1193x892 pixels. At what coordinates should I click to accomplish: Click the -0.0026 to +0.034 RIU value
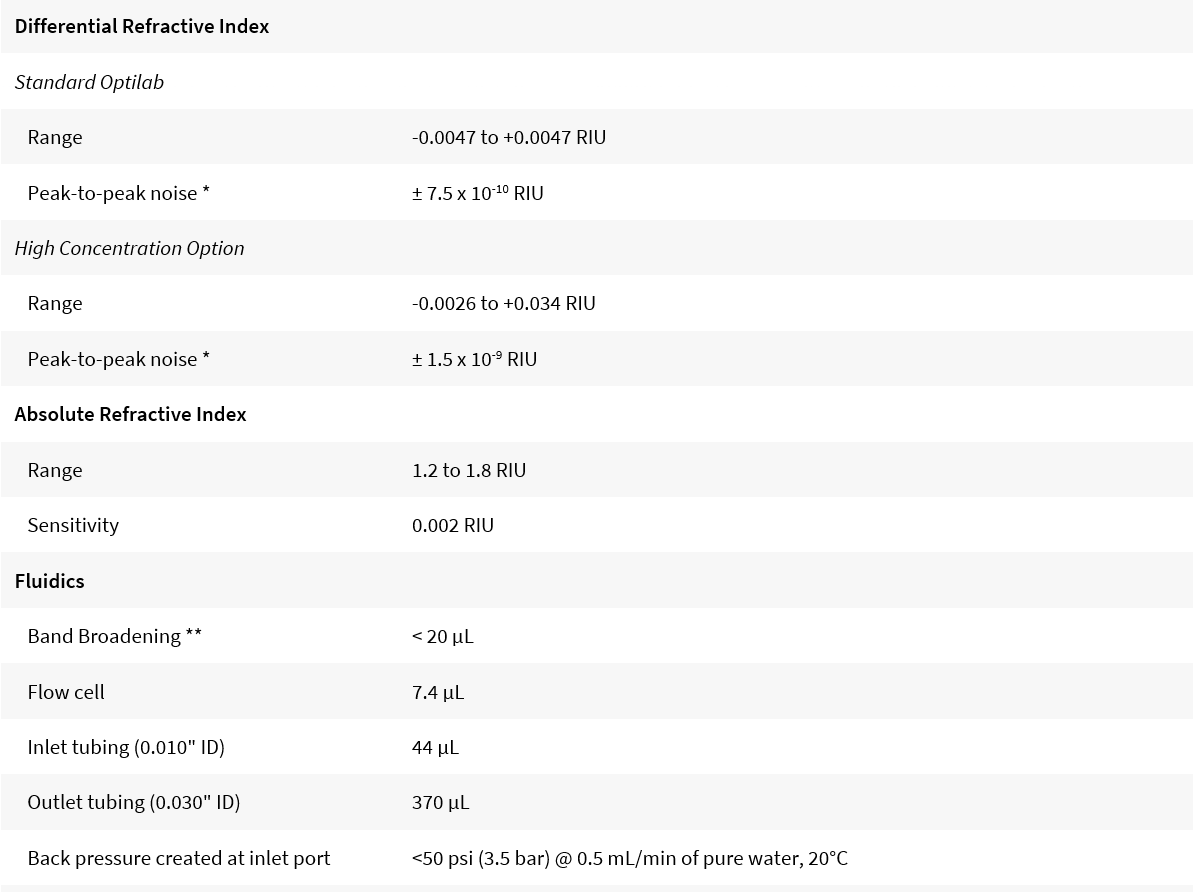coord(503,303)
